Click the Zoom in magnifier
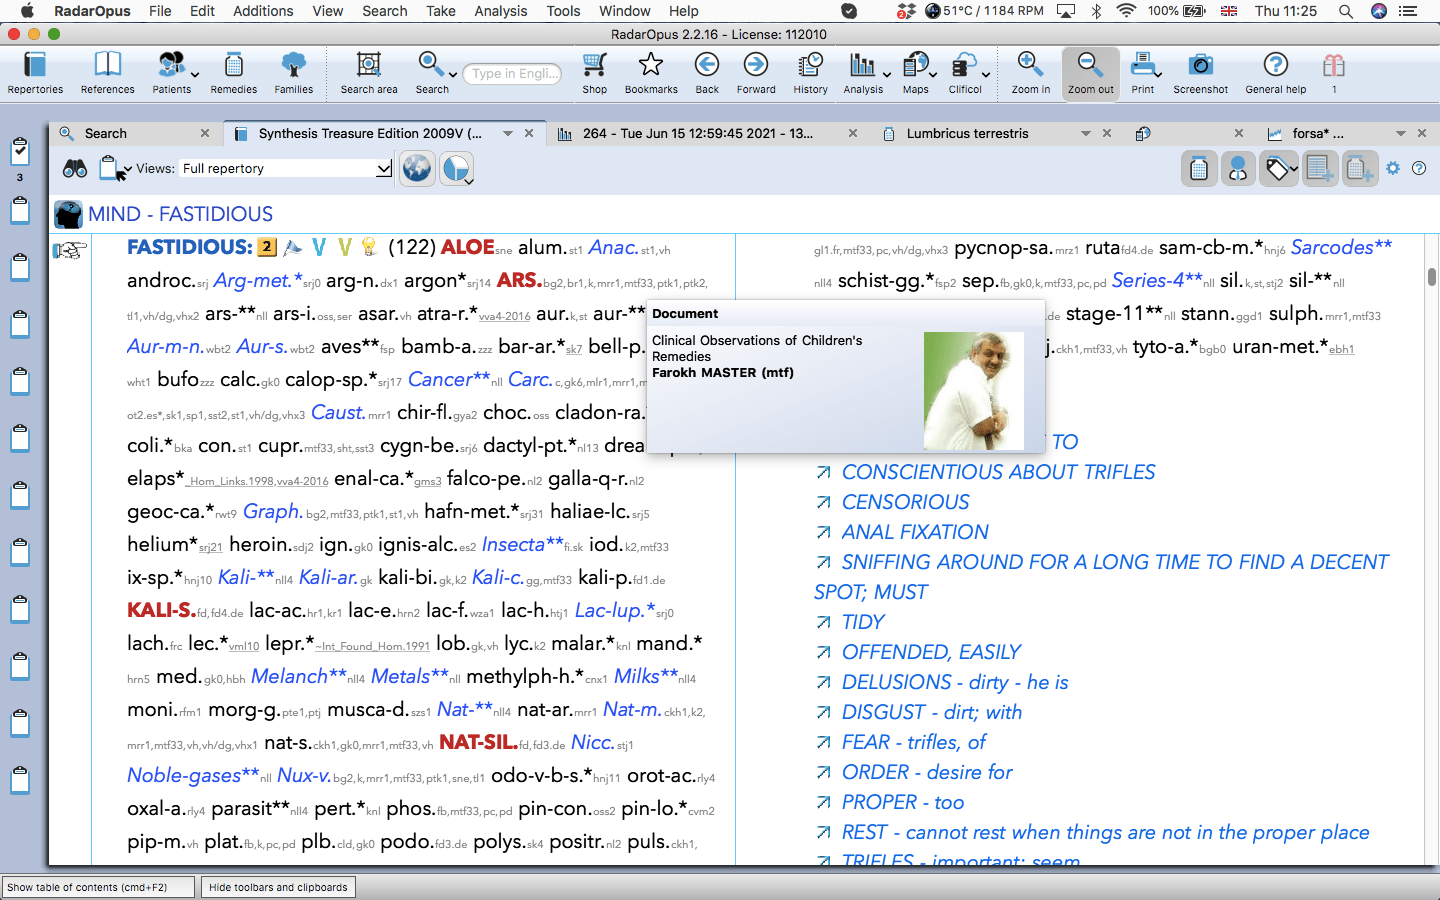The image size is (1440, 900). [x=1030, y=73]
